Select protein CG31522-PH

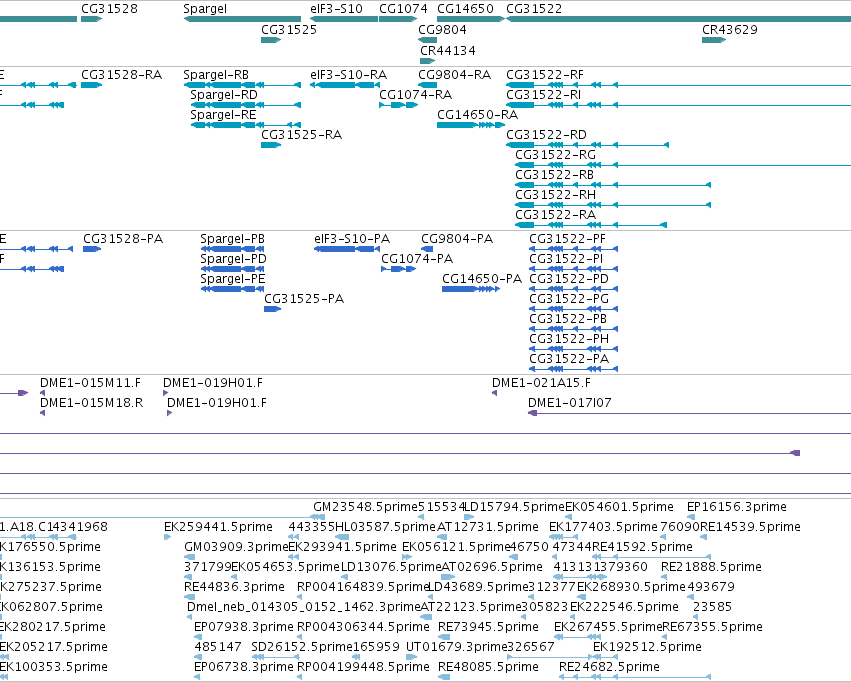(574, 349)
